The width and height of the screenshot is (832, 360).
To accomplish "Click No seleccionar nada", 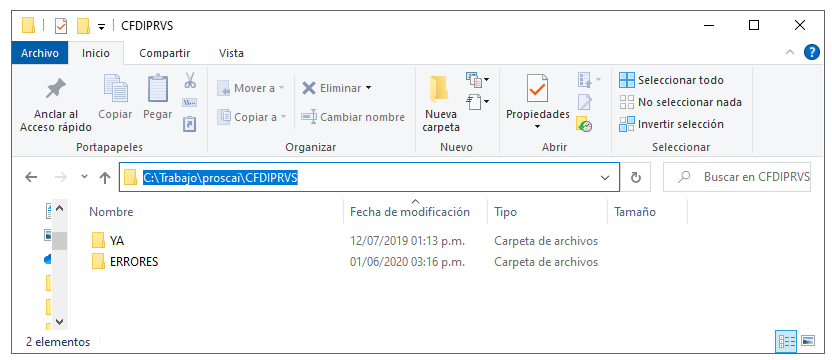I will click(680, 102).
